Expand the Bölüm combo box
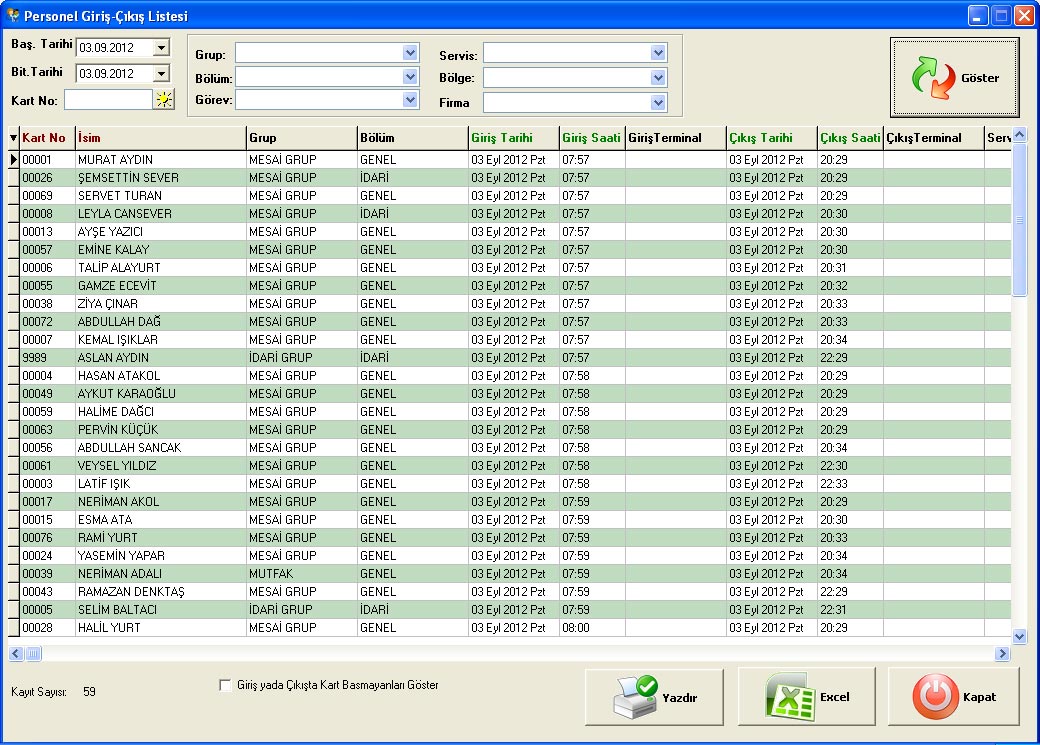The image size is (1040, 745). 410,77
